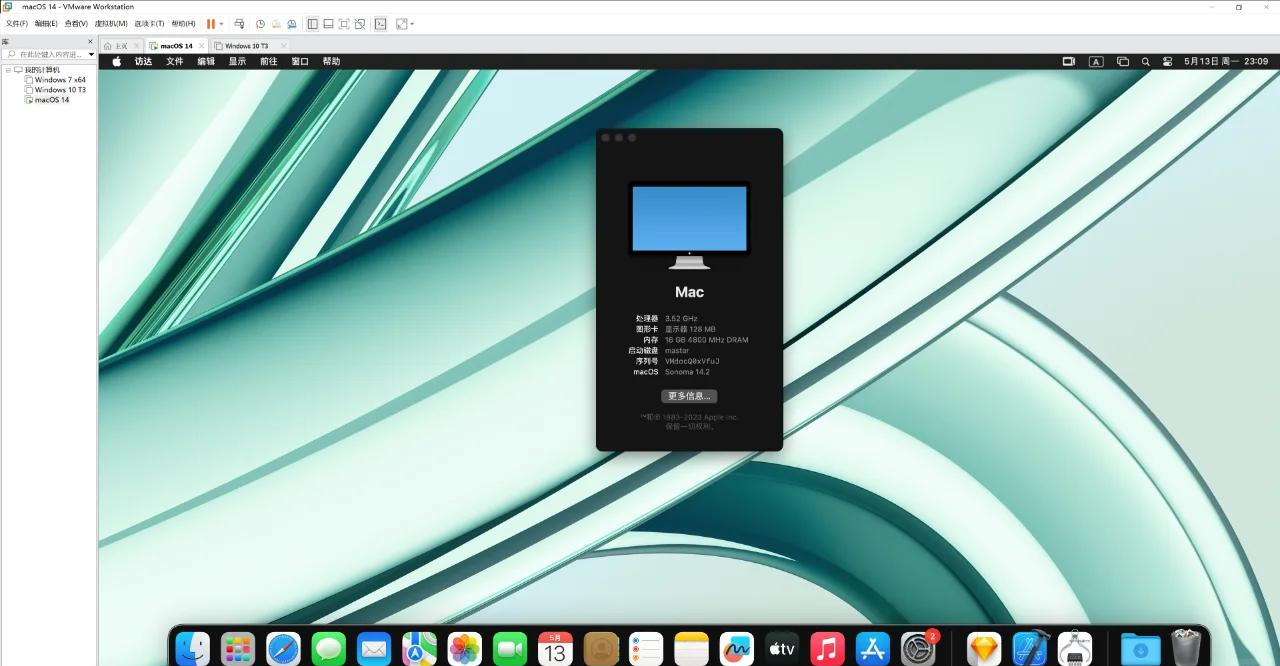Toggle the thumbnail bar view icon
1280x666 pixels.
(327, 23)
